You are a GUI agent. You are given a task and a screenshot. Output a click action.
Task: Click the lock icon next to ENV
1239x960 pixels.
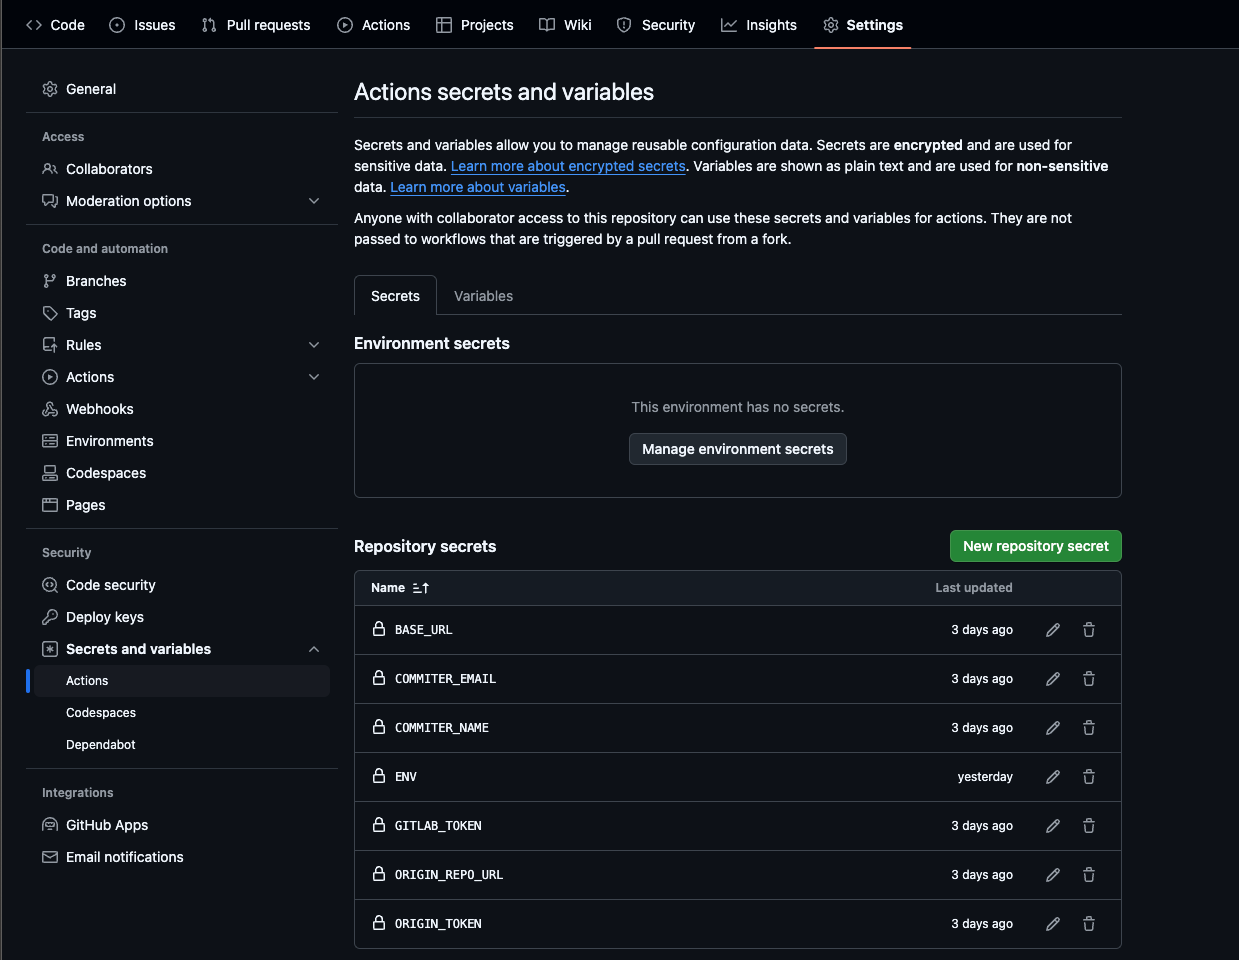point(379,776)
